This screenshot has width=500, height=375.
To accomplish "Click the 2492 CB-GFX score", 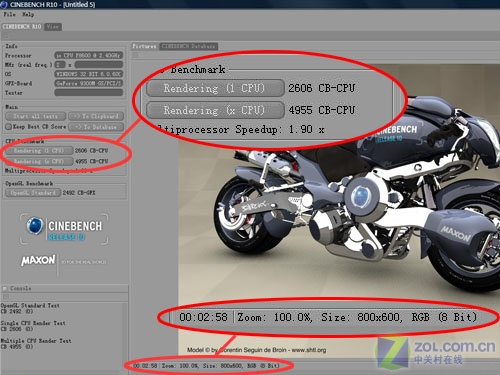I will click(x=79, y=193).
